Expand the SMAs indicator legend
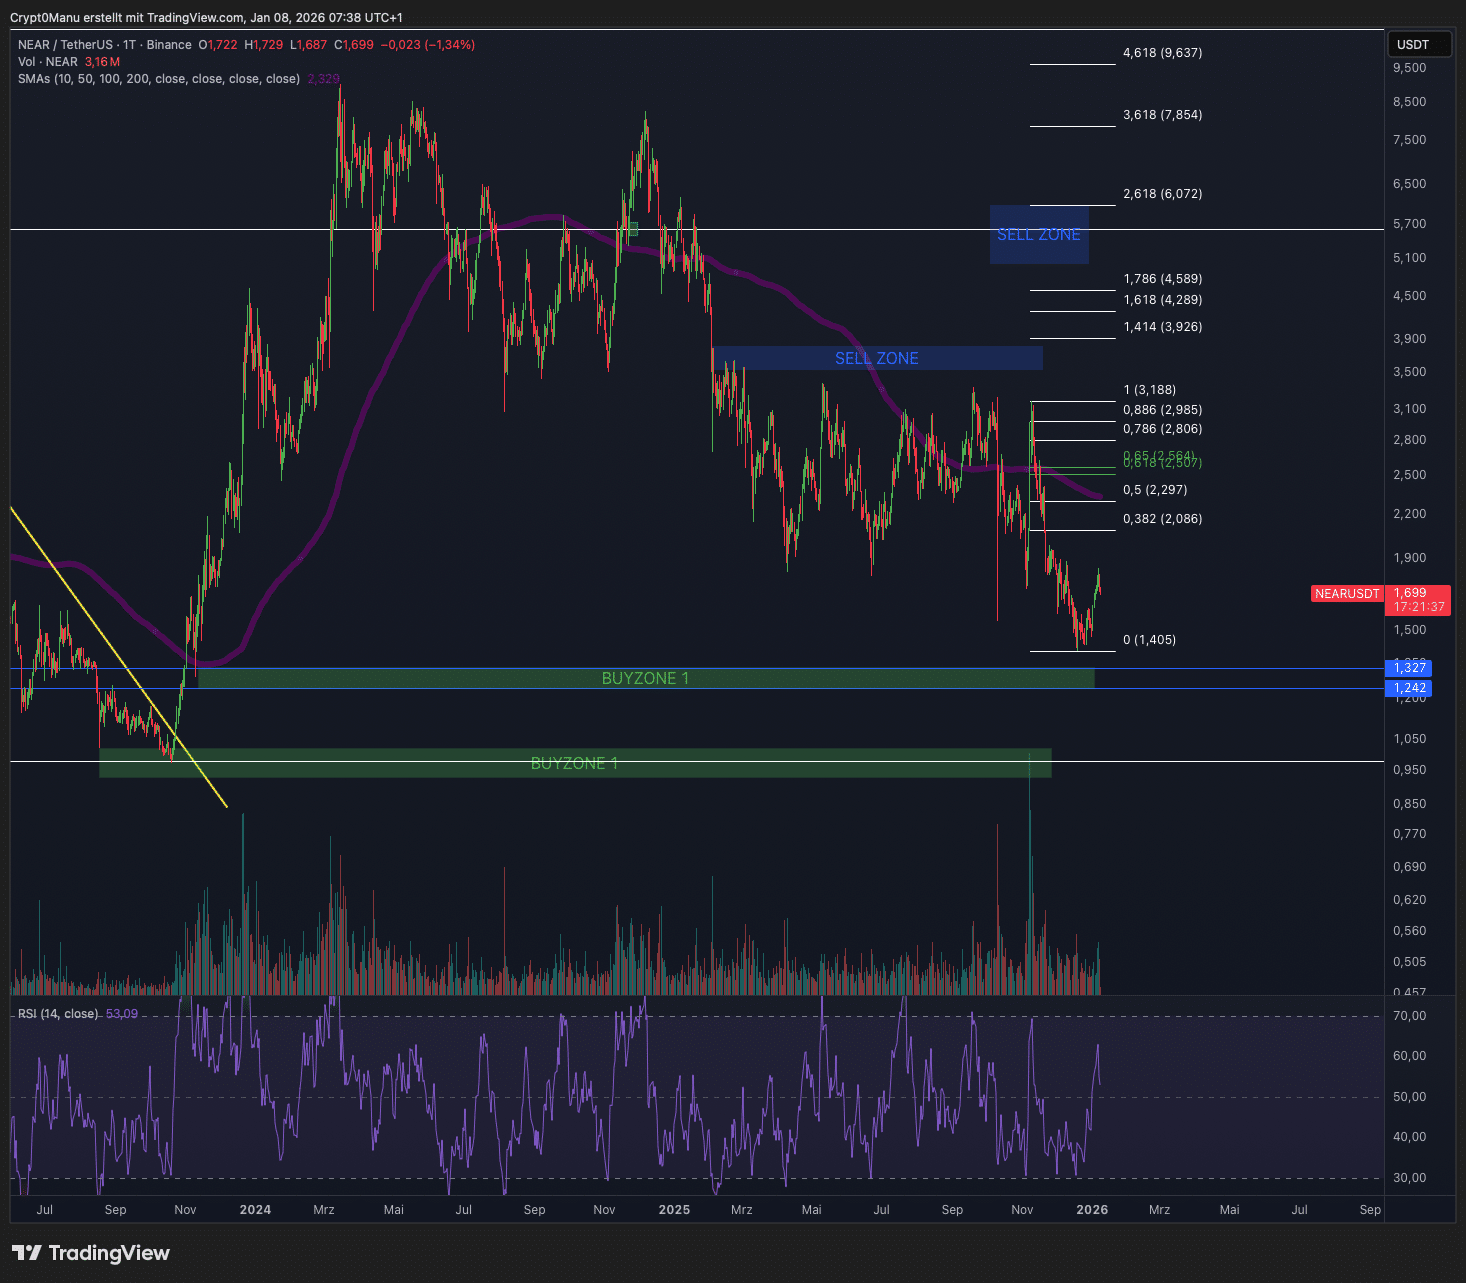This screenshot has height=1283, width=1466. (158, 79)
